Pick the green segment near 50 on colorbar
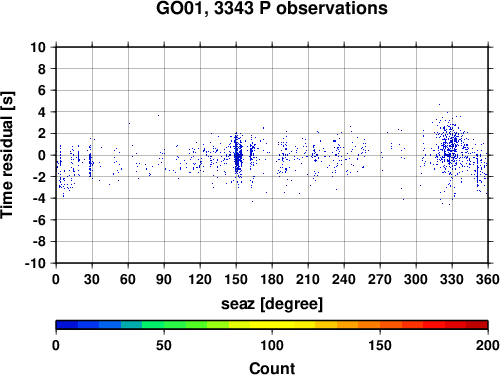Screen dimensions: 500x375 pos(164,325)
